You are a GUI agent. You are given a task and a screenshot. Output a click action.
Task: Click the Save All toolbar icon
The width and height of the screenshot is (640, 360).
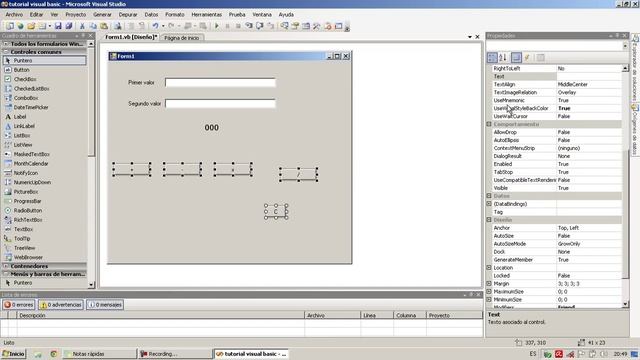69,26
